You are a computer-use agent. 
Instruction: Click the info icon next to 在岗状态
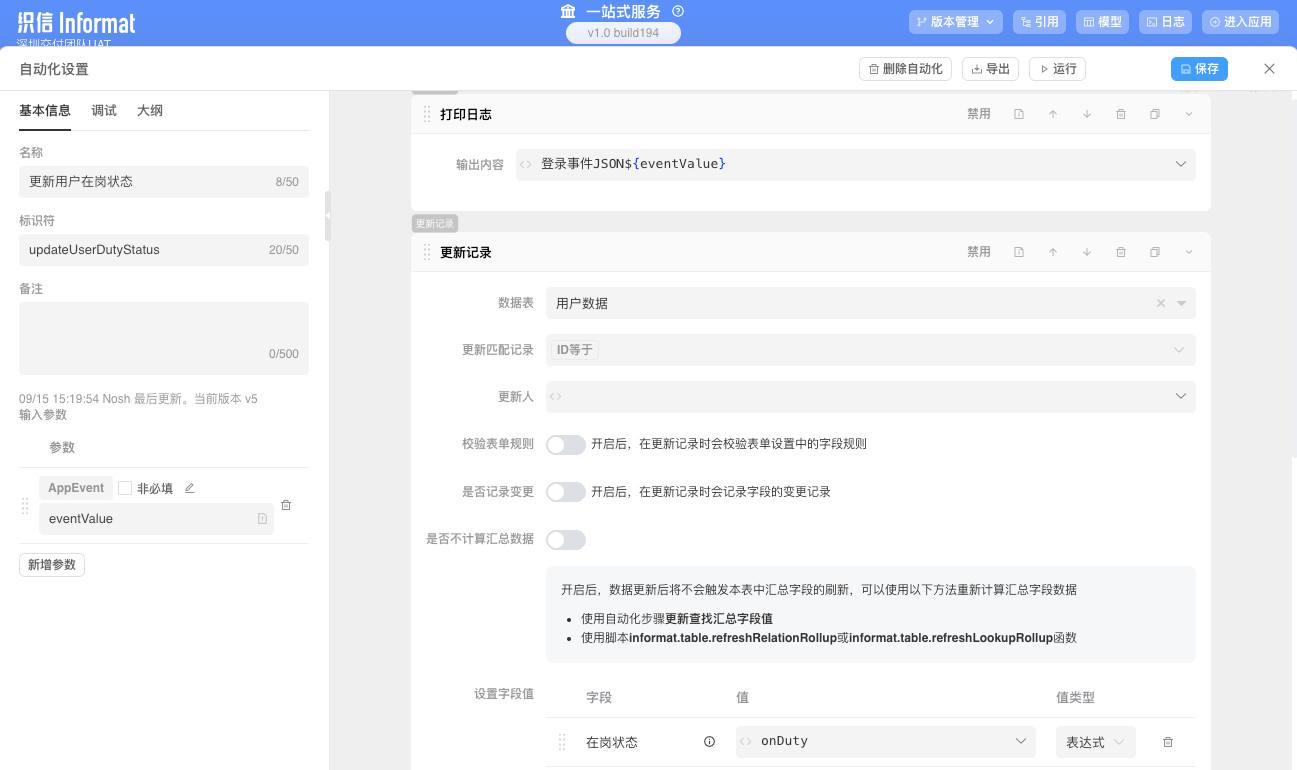coord(709,742)
